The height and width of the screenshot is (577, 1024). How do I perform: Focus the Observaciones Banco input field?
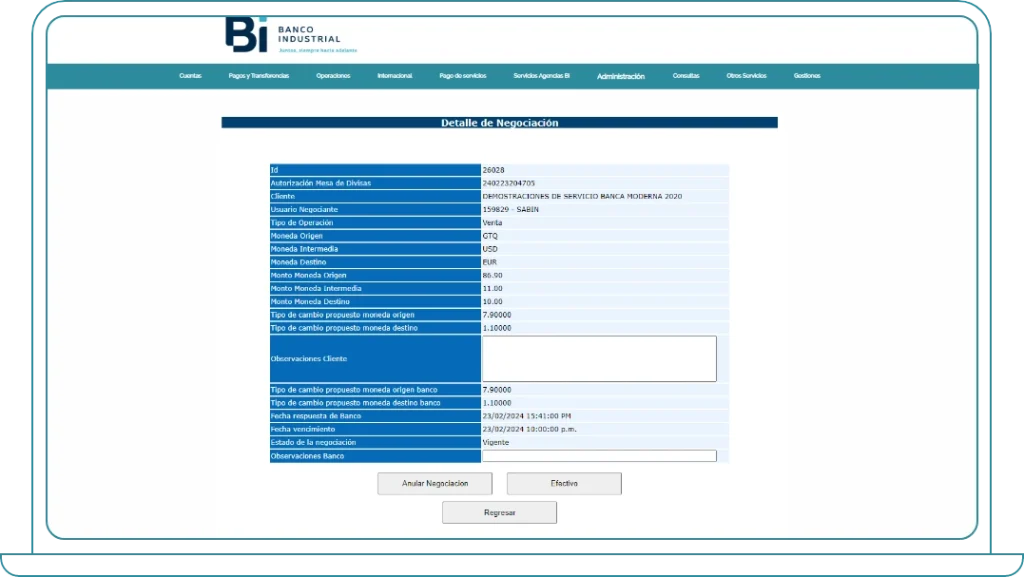pyautogui.click(x=599, y=456)
